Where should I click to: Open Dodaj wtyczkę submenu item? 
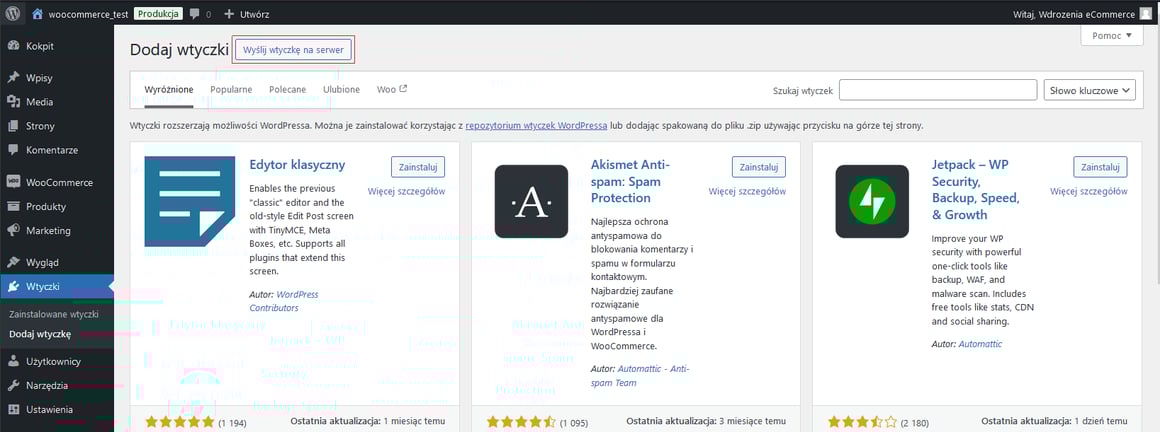(40, 334)
